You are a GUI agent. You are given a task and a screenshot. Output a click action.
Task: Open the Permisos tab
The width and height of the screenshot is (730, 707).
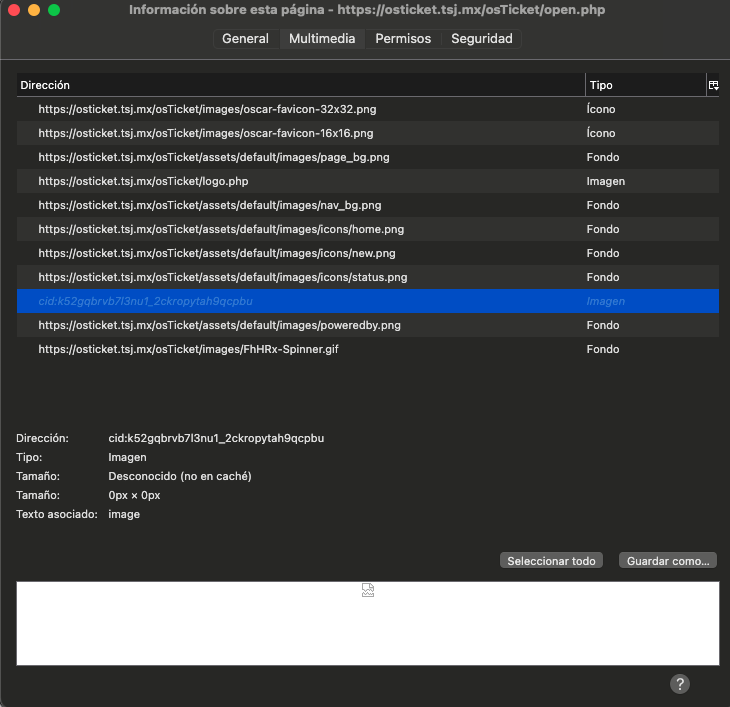(403, 39)
